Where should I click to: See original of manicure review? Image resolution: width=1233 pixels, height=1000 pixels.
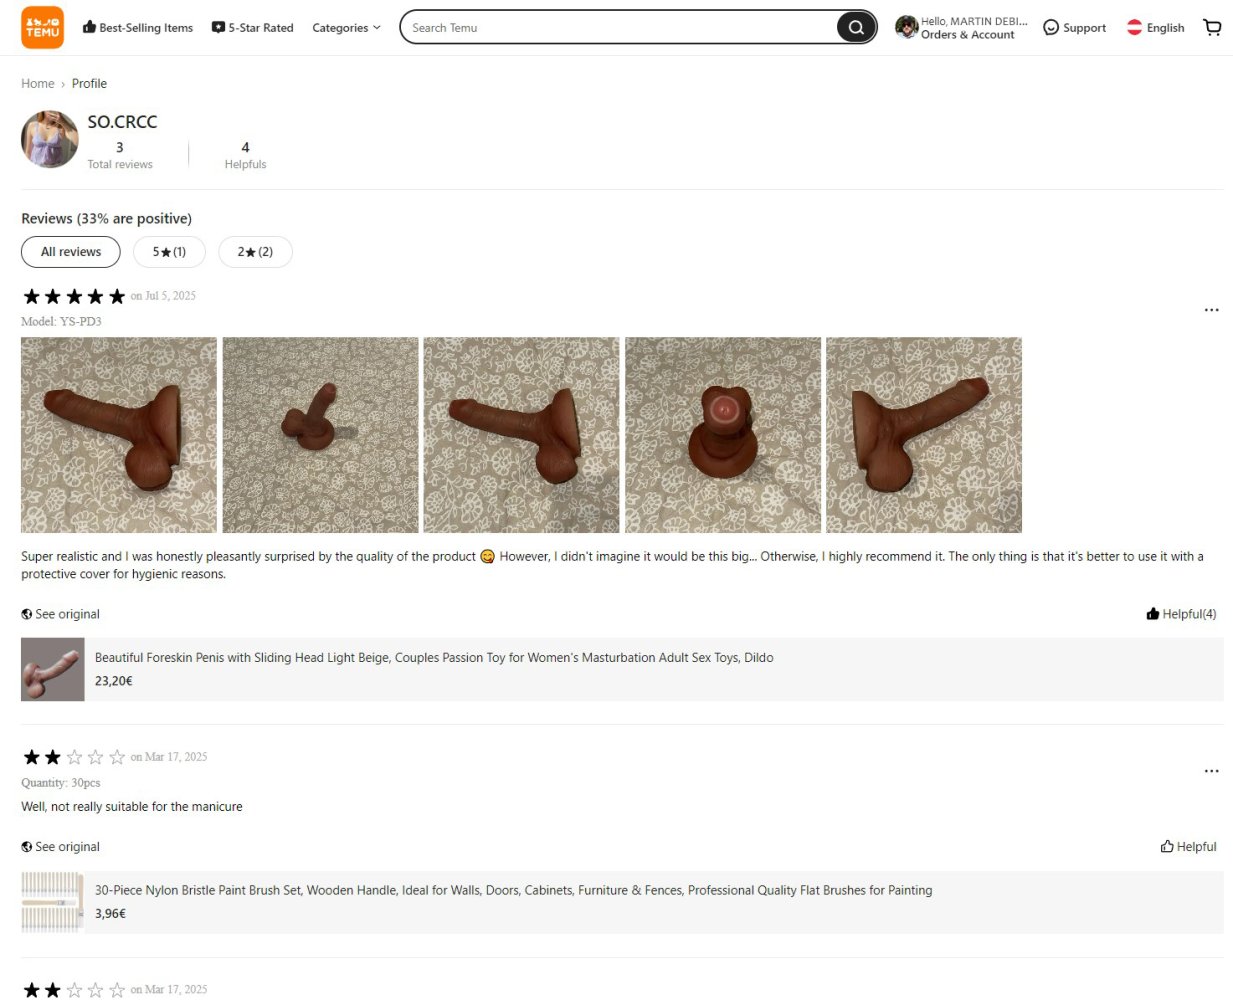coord(61,847)
